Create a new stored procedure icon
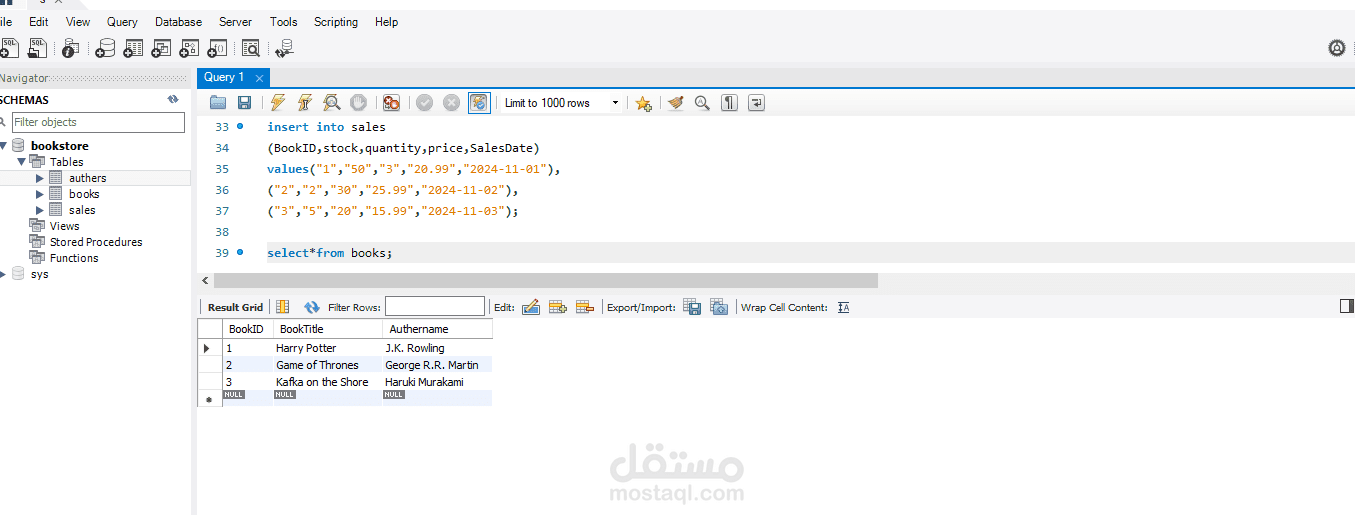This screenshot has height=515, width=1355. pyautogui.click(x=189, y=47)
